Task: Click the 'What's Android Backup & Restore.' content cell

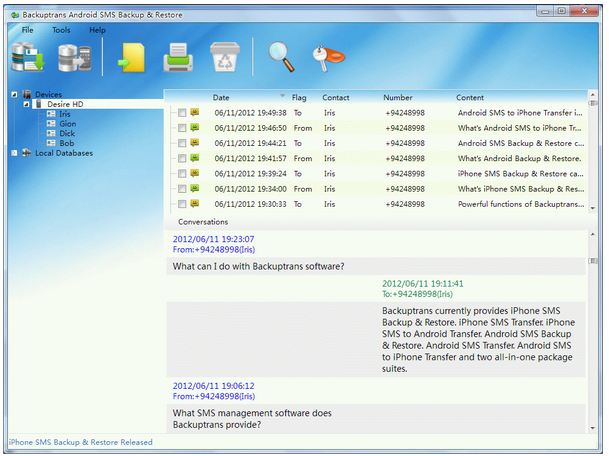Action: (519, 158)
